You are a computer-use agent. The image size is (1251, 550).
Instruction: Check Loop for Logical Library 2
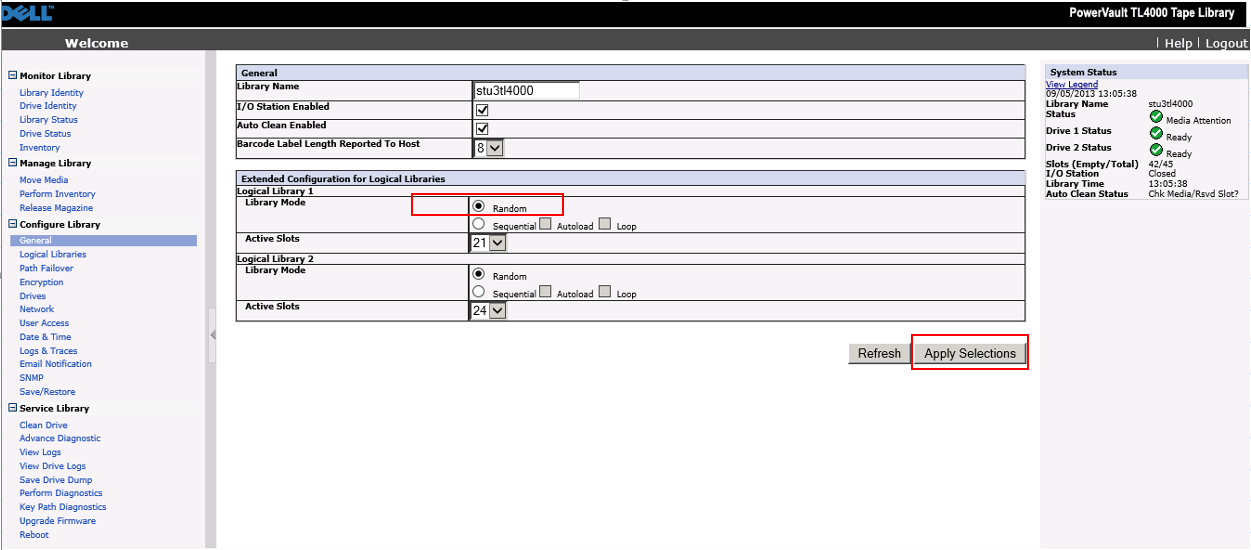[x=605, y=292]
